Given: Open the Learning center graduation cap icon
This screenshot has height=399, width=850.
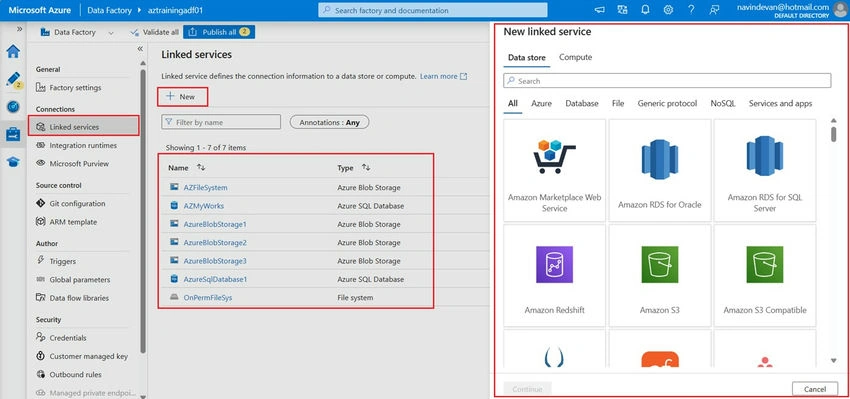Looking at the screenshot, I should (x=13, y=162).
